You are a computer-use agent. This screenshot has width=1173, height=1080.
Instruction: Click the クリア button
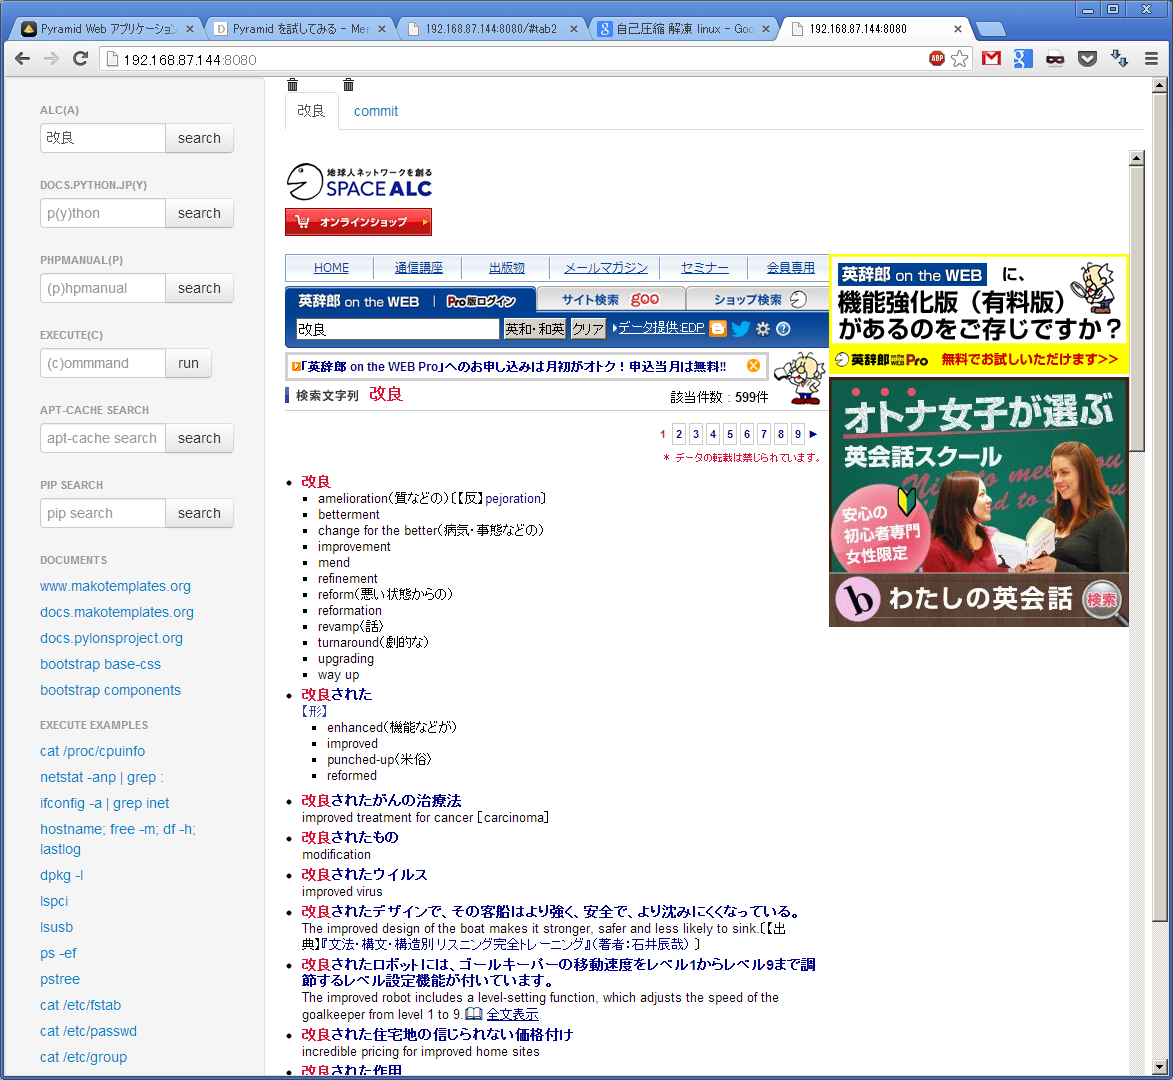point(588,328)
